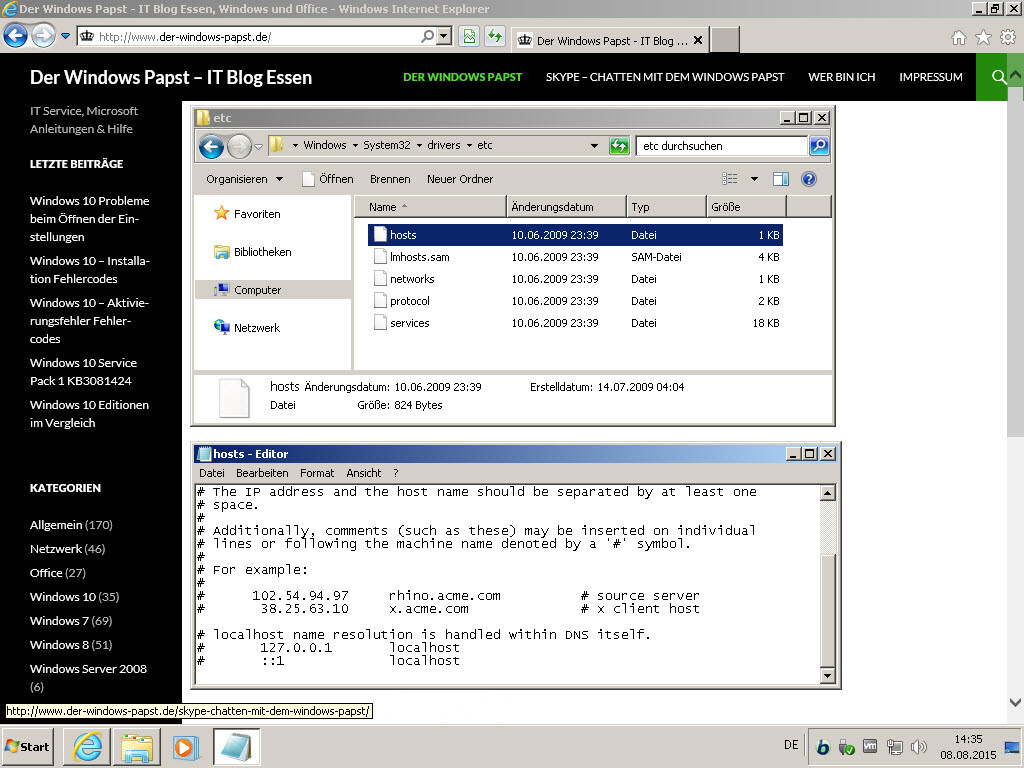Open the Internet Explorer tools gear icon
This screenshot has height=768, width=1024.
[1007, 38]
